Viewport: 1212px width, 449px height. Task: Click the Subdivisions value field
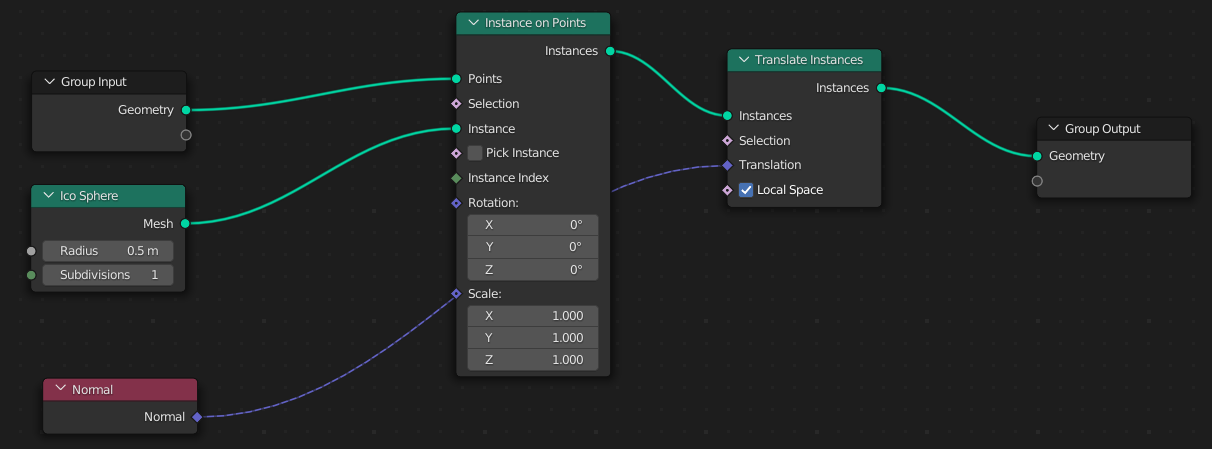[107, 275]
